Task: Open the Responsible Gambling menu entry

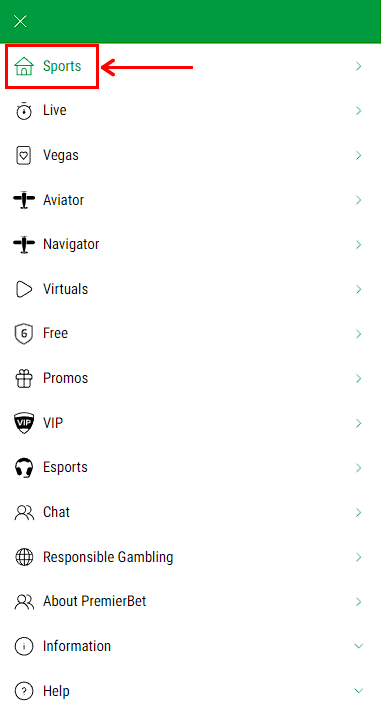Action: [190, 557]
